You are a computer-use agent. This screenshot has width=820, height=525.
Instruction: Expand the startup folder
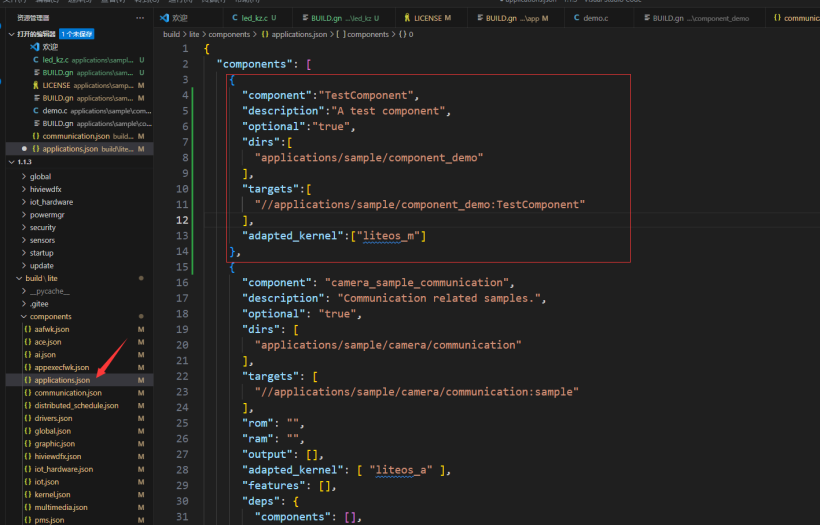[x=24, y=253]
